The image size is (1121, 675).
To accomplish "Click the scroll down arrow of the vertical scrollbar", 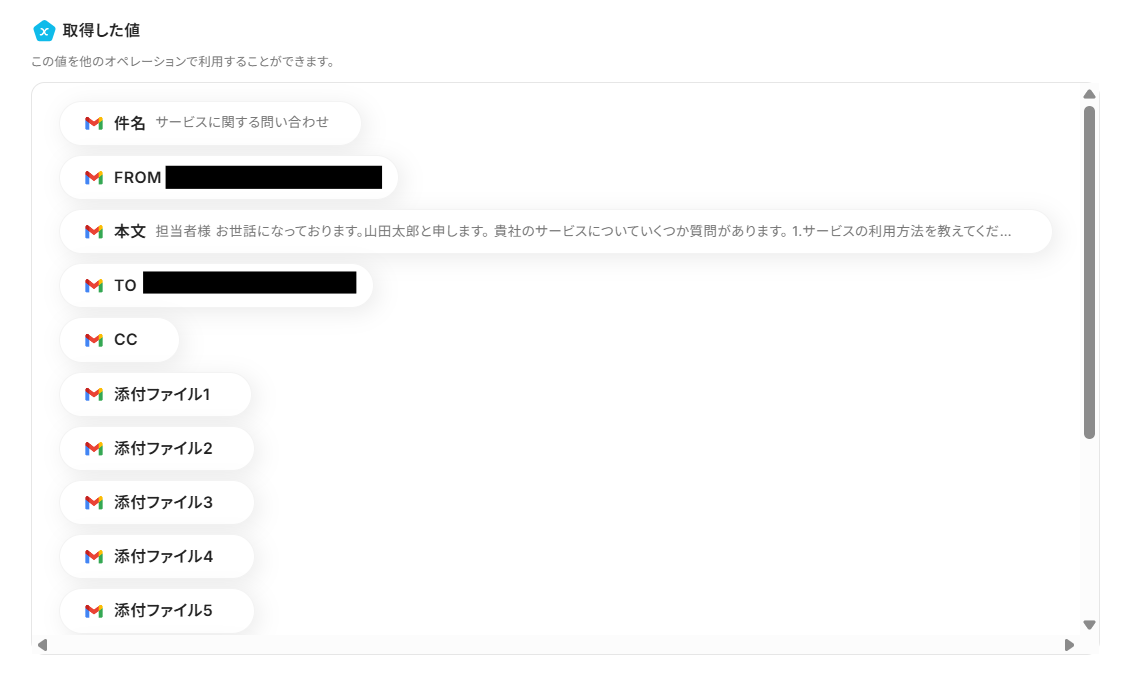I will click(x=1089, y=625).
